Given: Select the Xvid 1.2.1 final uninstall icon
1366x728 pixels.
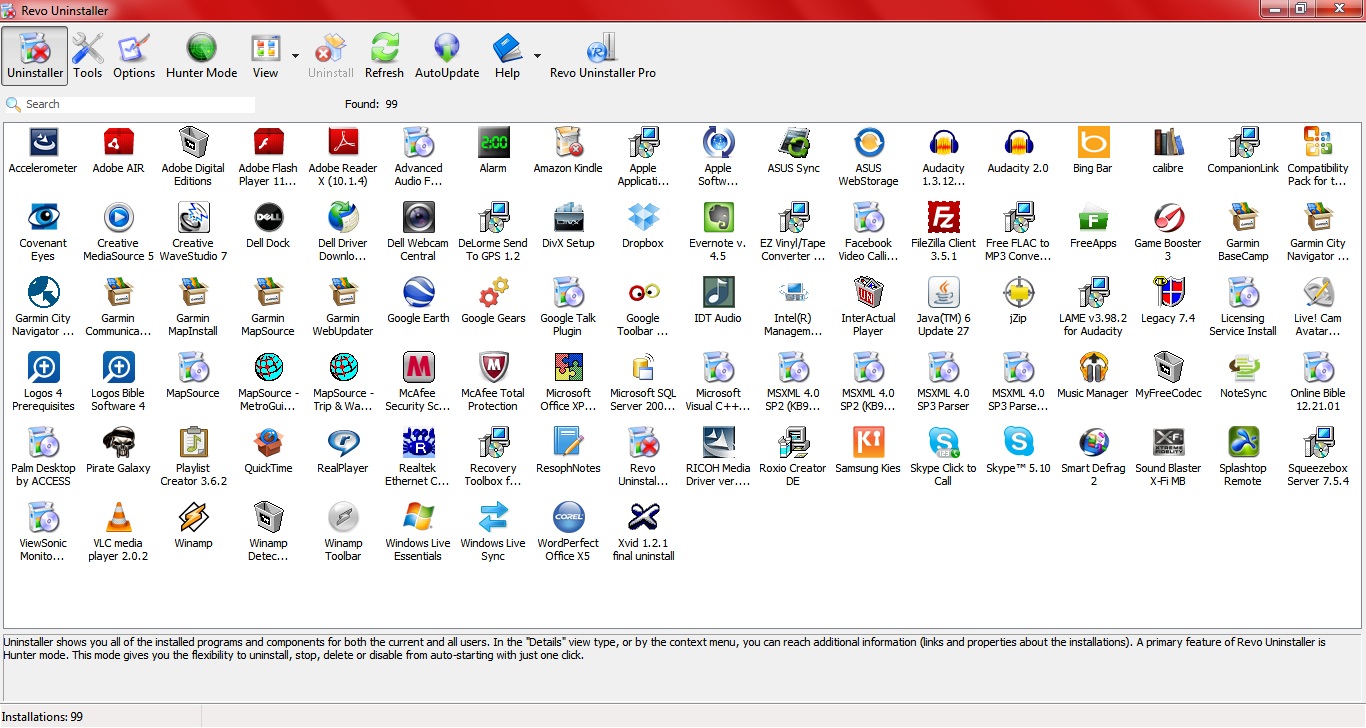Looking at the screenshot, I should [x=643, y=518].
